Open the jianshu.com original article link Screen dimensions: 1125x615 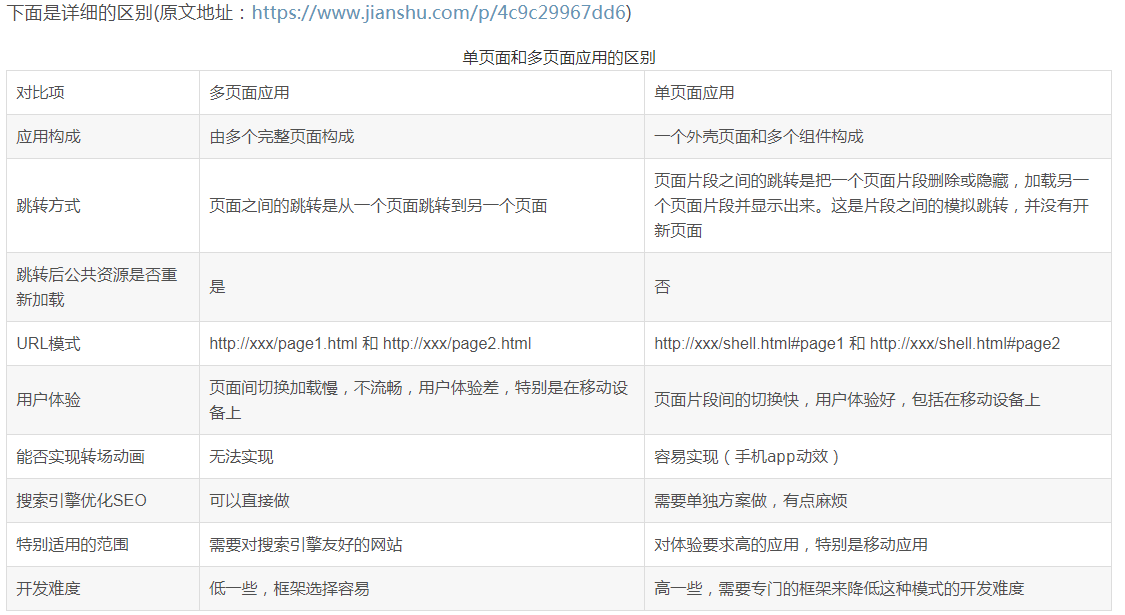click(438, 12)
